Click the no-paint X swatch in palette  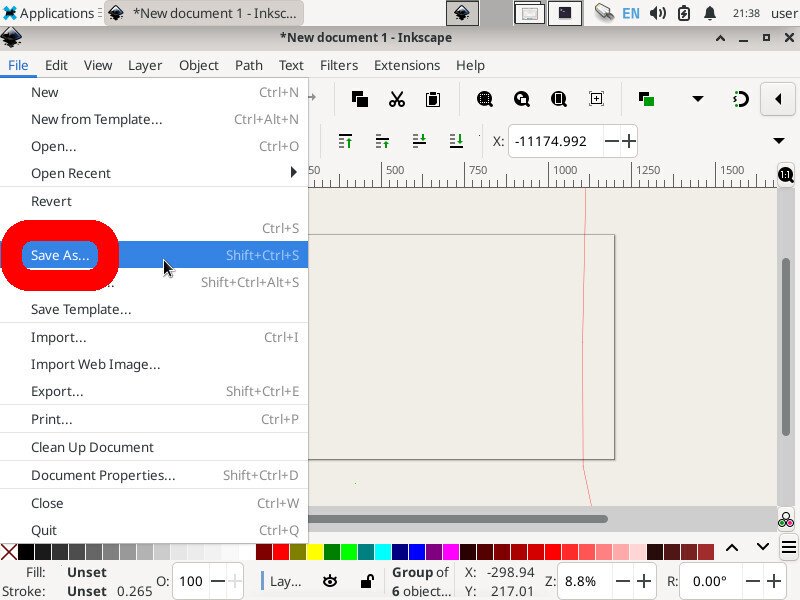point(9,552)
